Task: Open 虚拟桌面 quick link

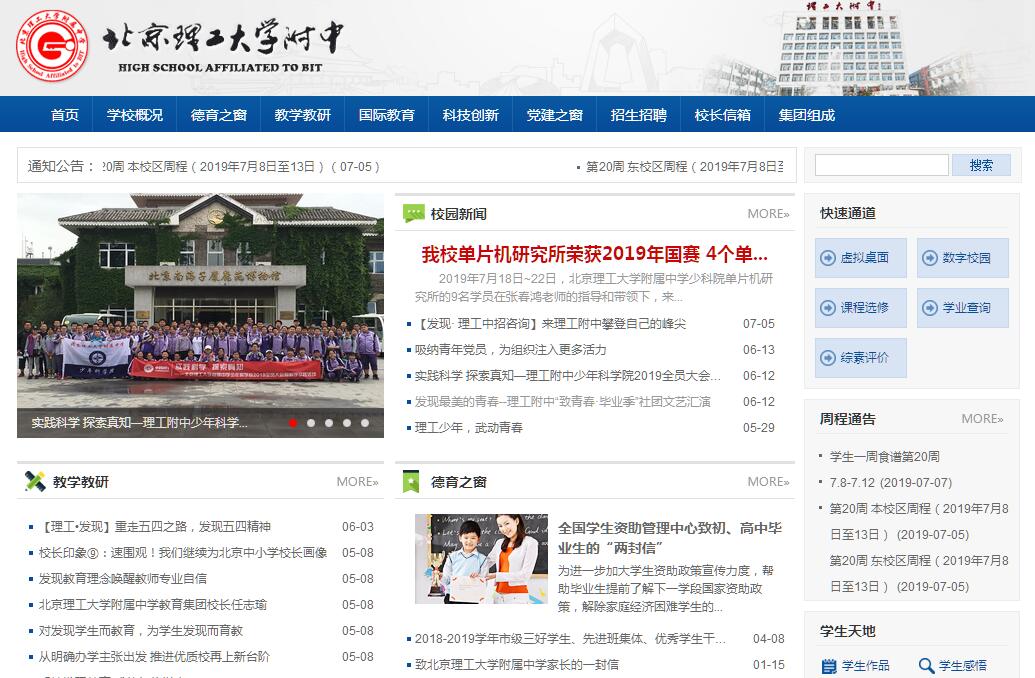Action: (860, 258)
